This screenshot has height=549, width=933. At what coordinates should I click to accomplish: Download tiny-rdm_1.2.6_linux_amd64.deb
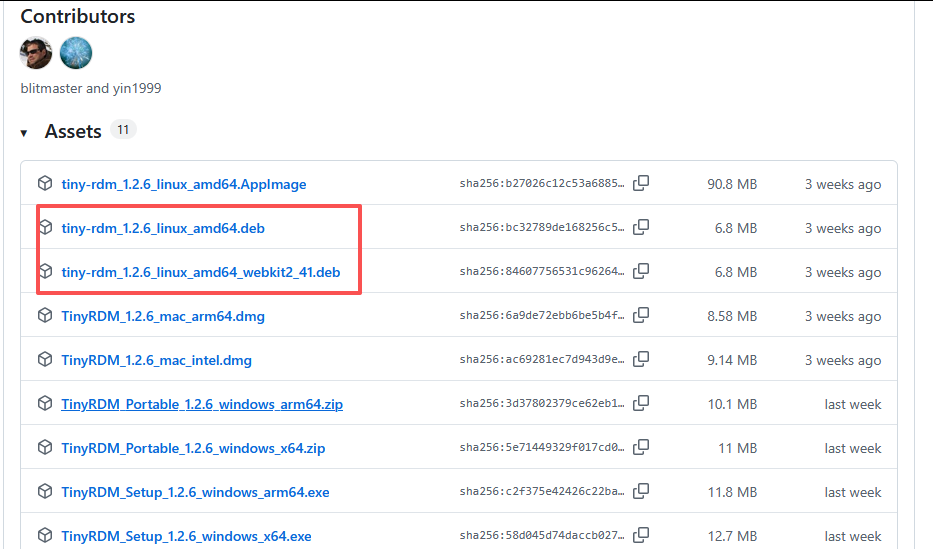163,228
